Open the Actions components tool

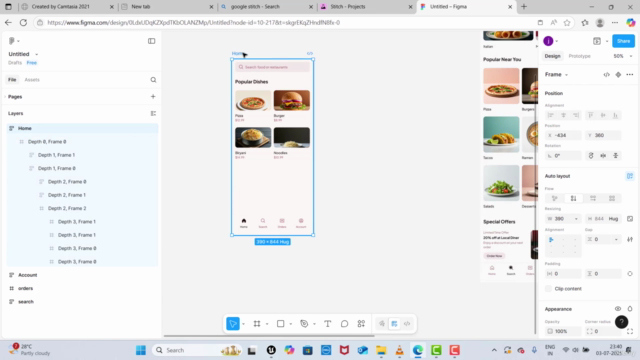pyautogui.click(x=361, y=324)
